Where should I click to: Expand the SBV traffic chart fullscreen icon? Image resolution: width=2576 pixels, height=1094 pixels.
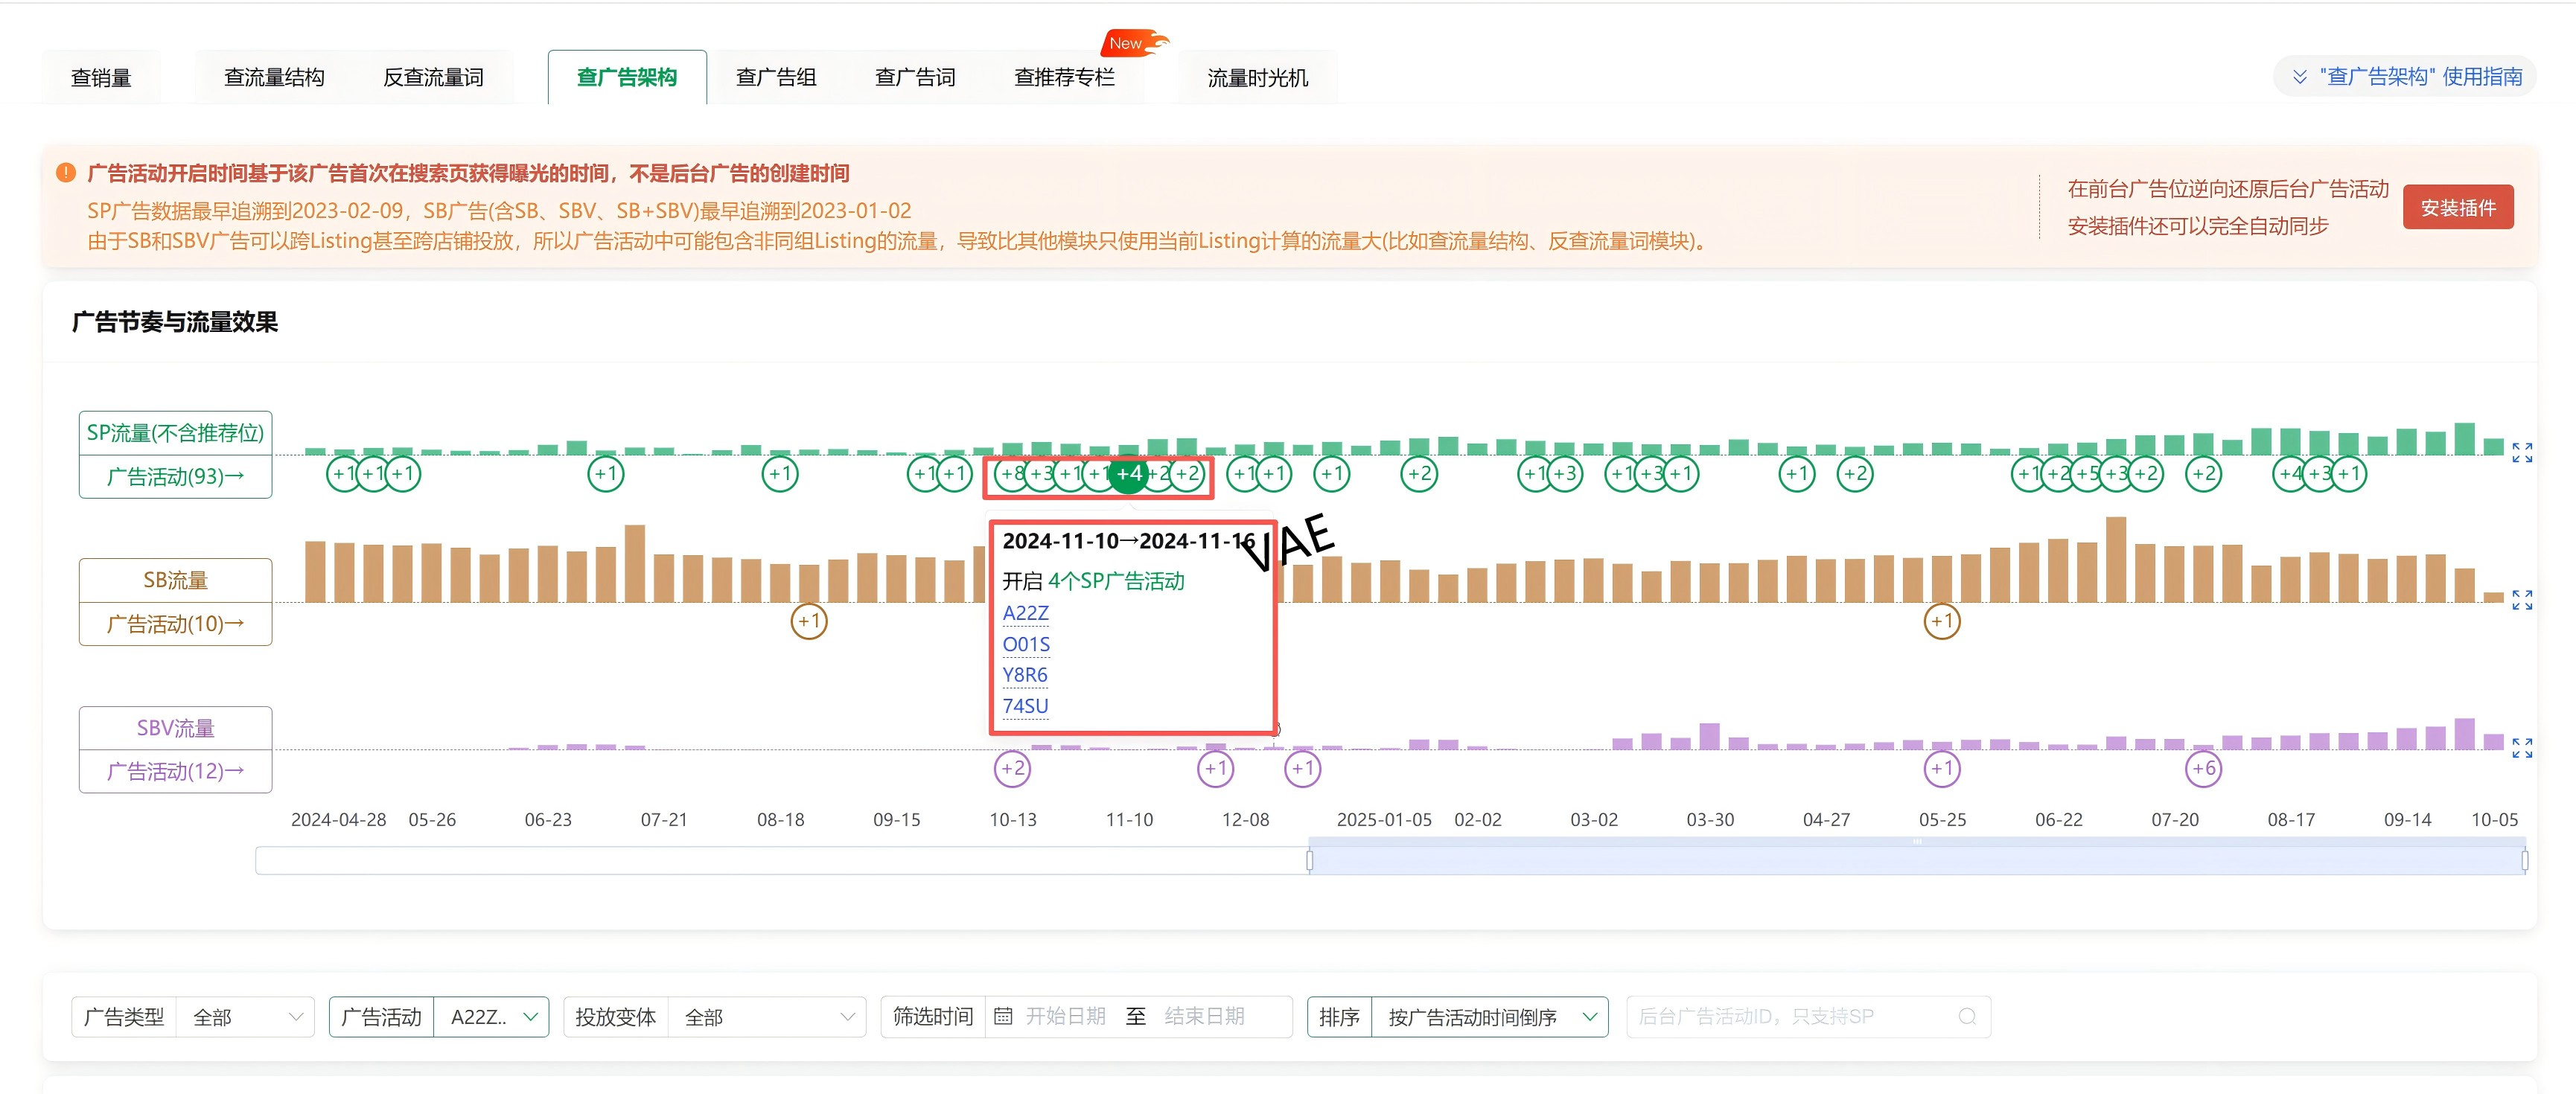click(x=2521, y=748)
